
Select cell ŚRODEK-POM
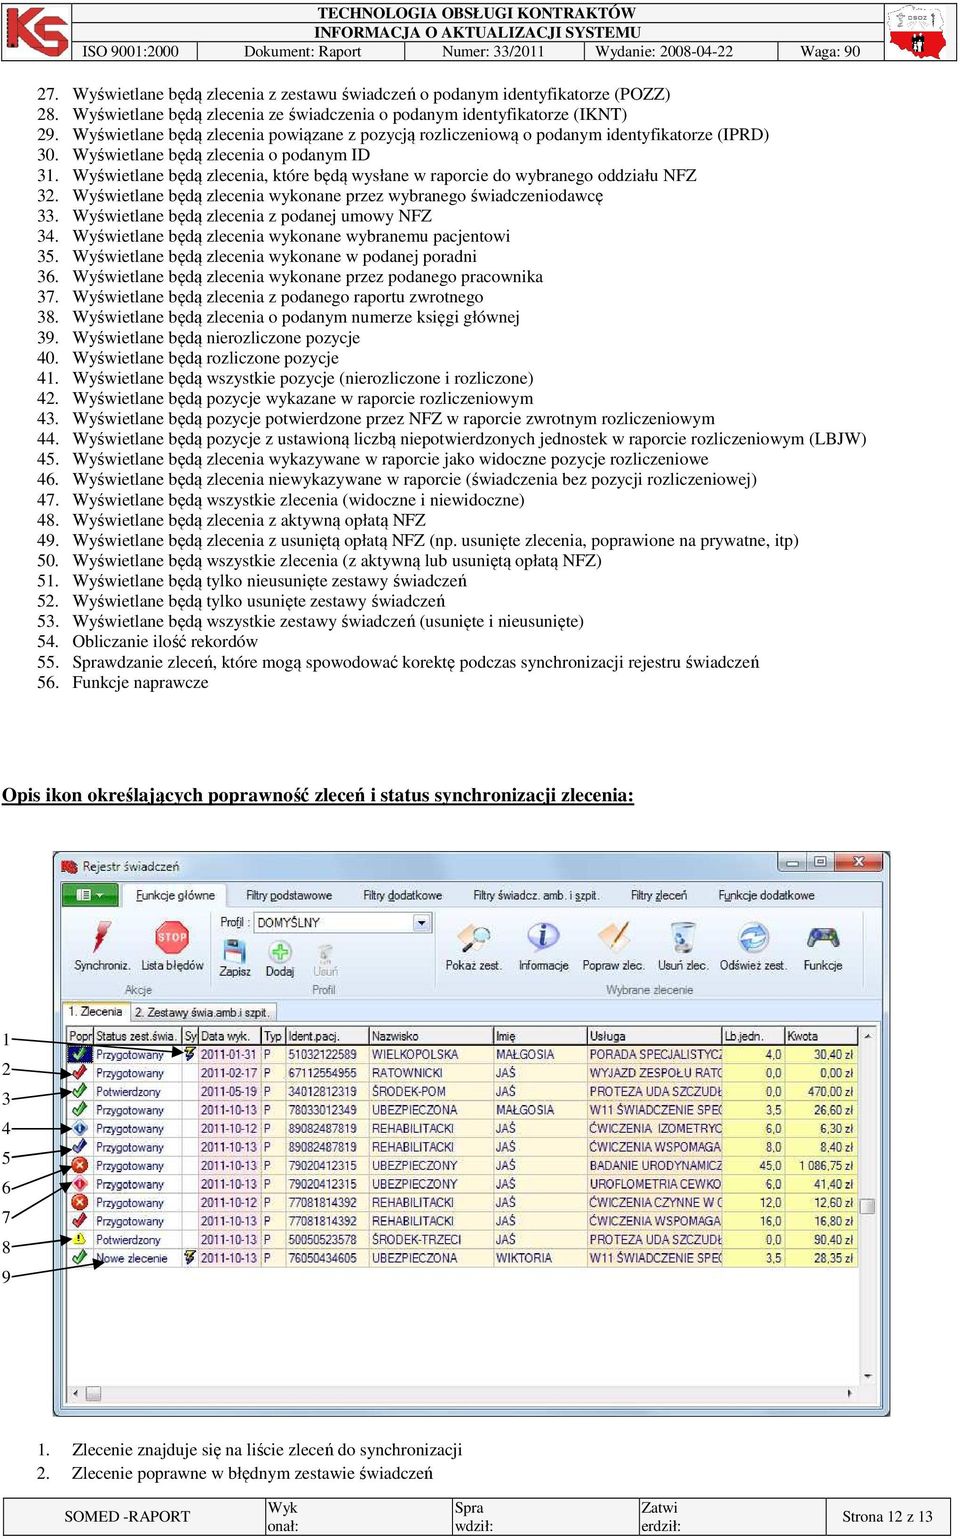coord(431,1091)
